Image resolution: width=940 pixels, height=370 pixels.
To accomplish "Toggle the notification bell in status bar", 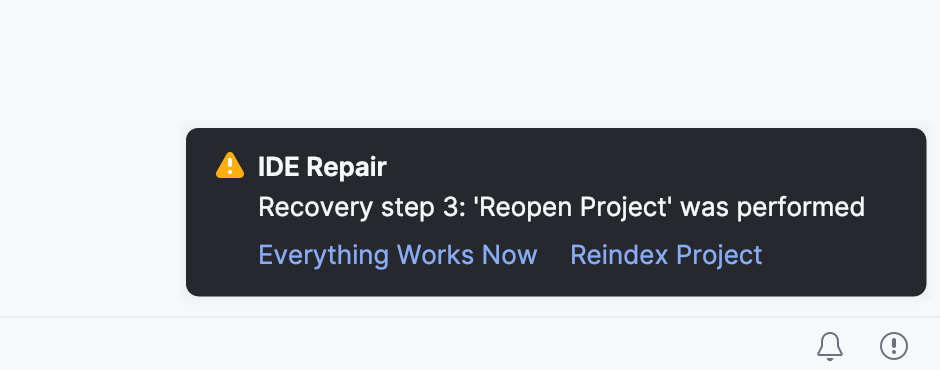I will point(830,346).
